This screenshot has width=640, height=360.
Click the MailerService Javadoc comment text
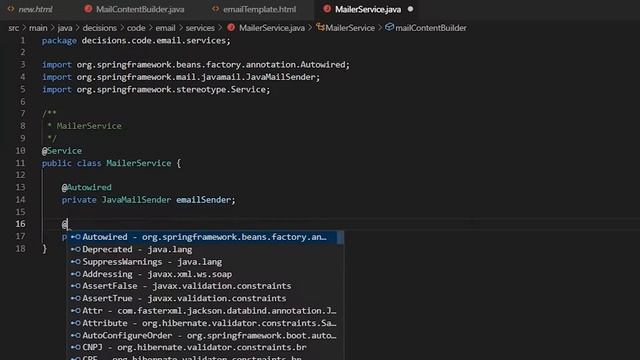click(x=89, y=126)
